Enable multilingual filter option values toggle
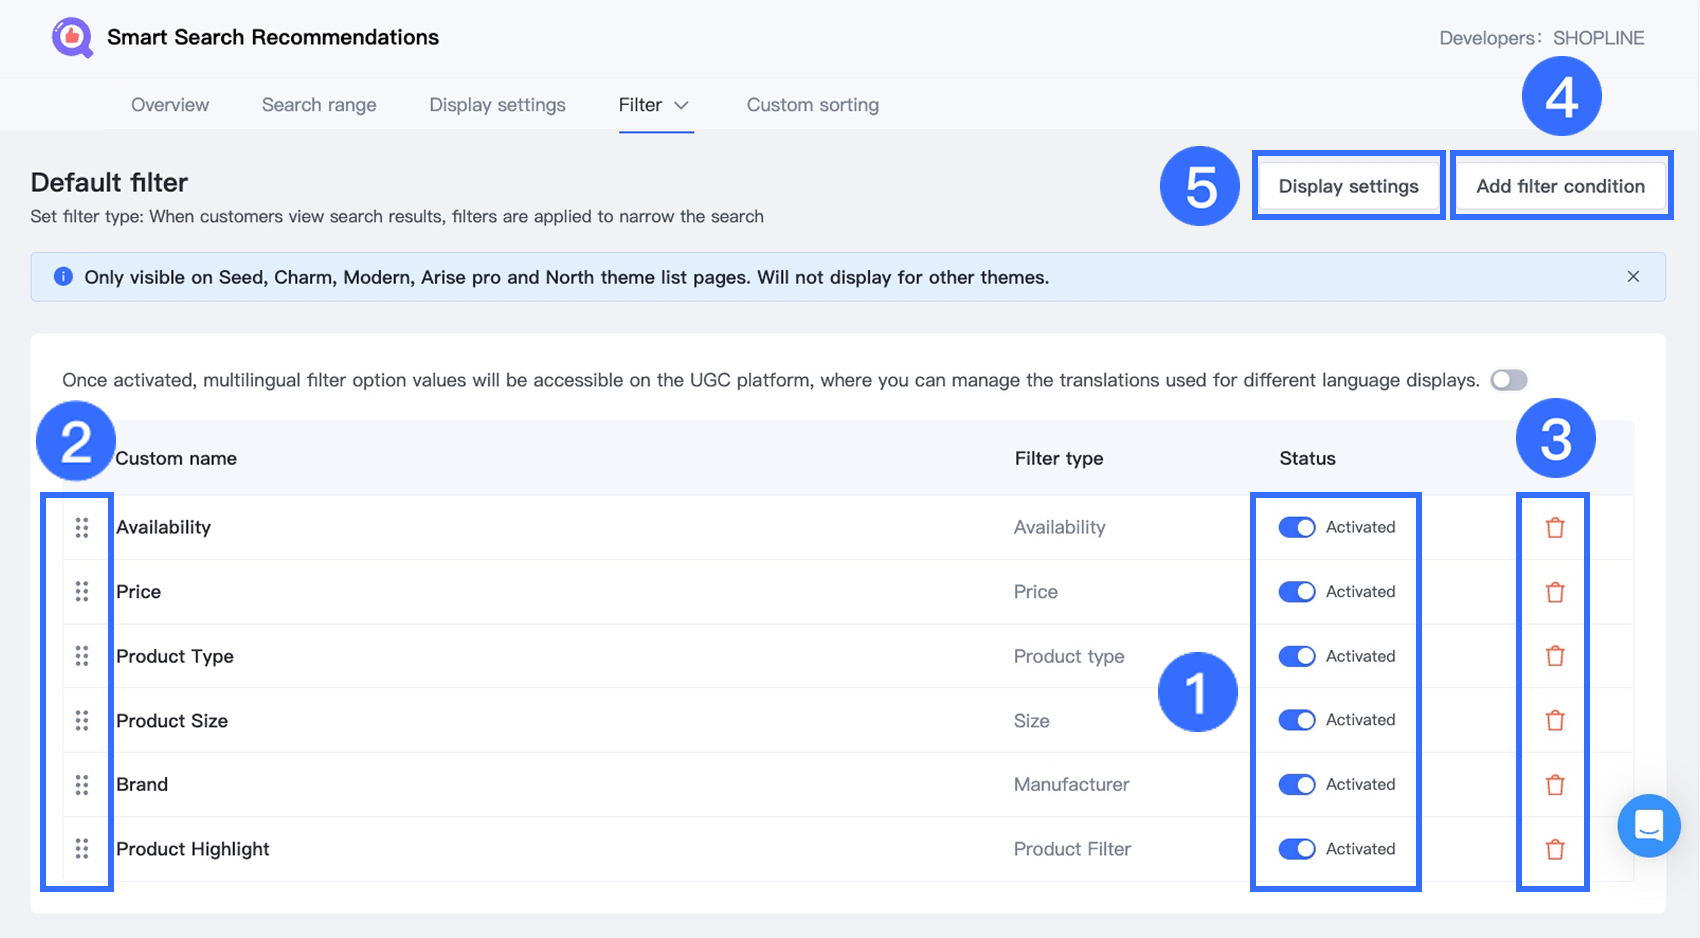The height and width of the screenshot is (938, 1700). 1508,380
